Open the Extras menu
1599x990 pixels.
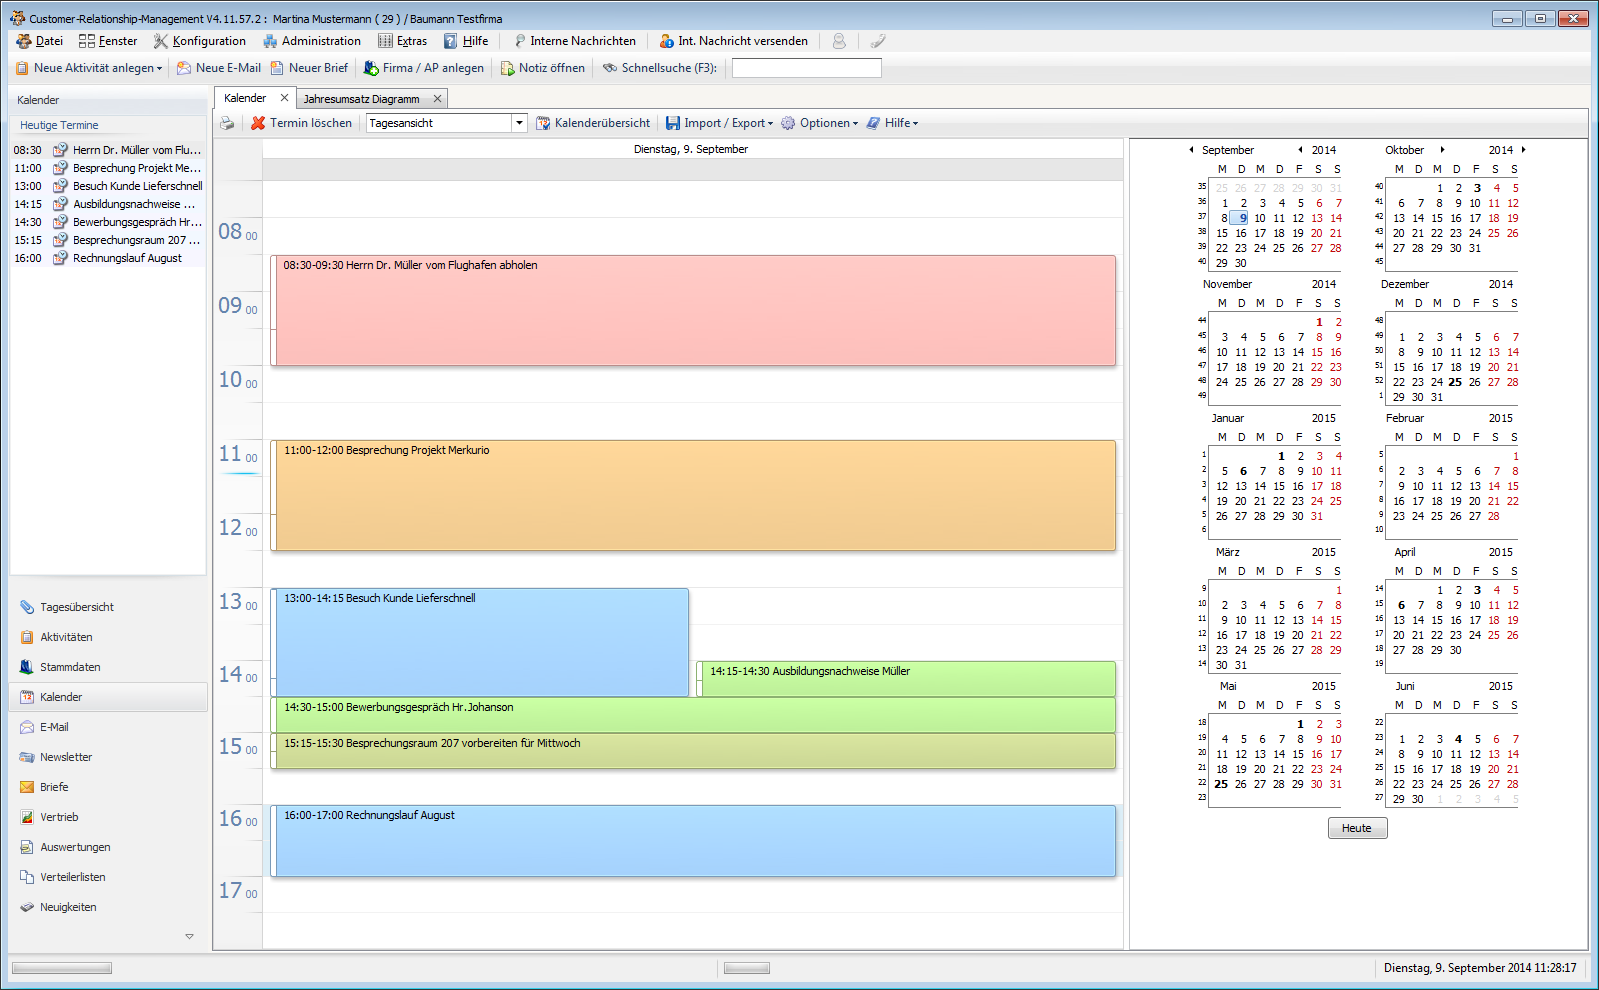[x=402, y=41]
